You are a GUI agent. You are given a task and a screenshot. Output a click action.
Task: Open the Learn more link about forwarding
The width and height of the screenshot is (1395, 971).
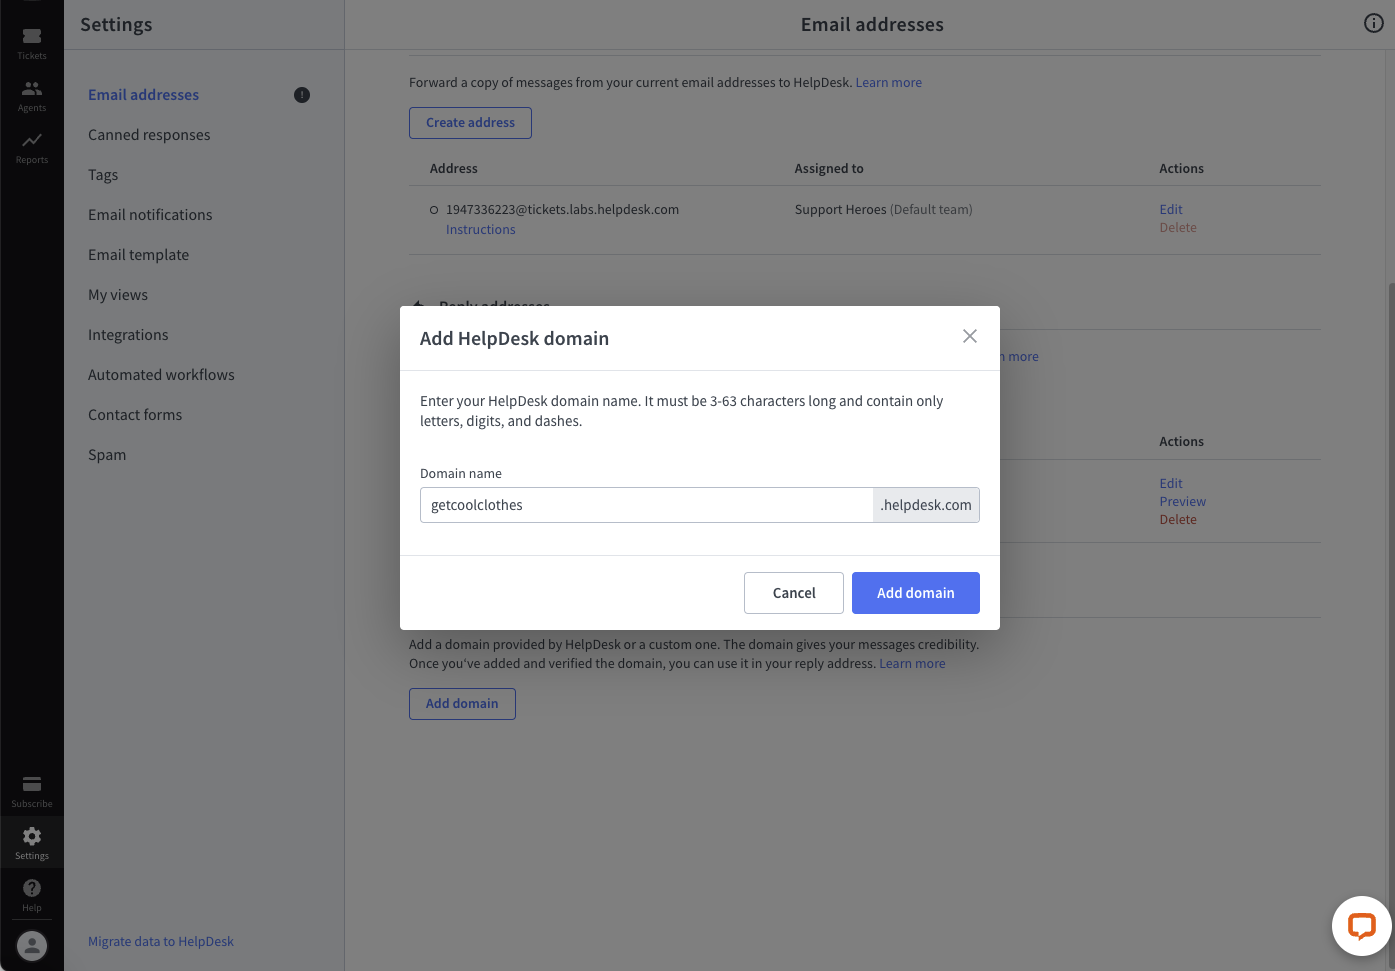pos(888,82)
